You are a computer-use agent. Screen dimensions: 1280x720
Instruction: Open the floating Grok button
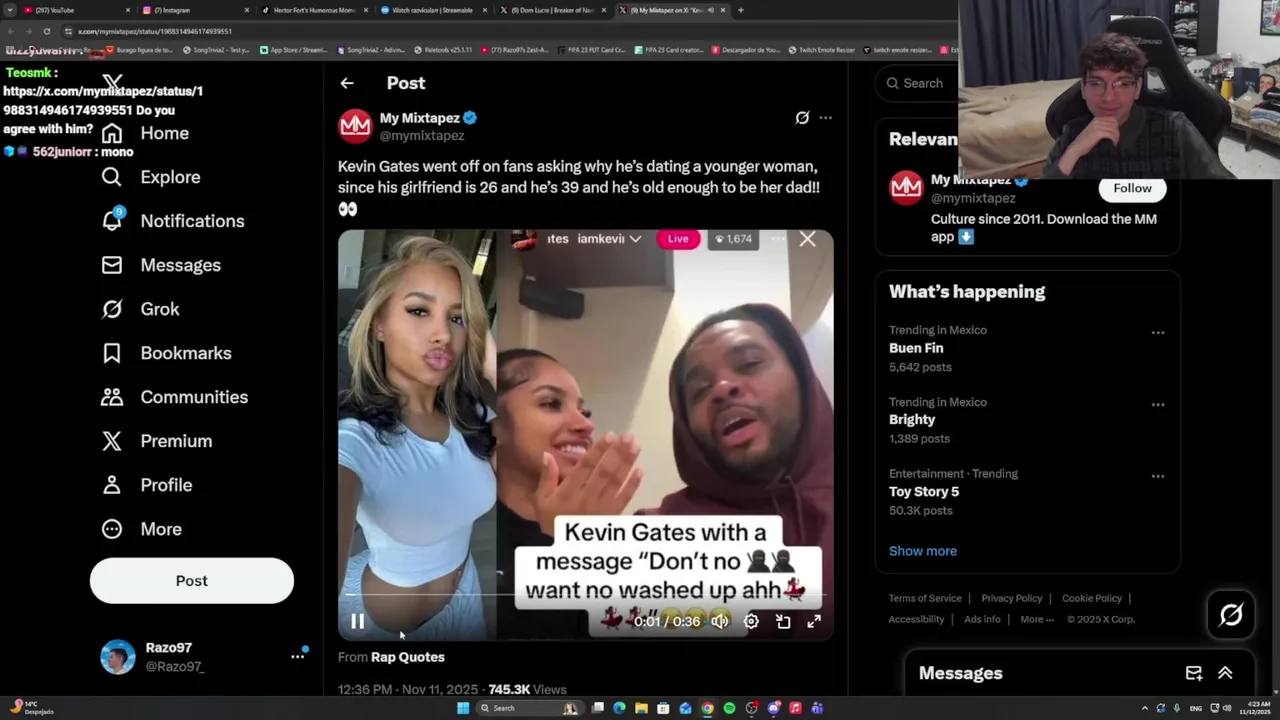click(x=1231, y=614)
